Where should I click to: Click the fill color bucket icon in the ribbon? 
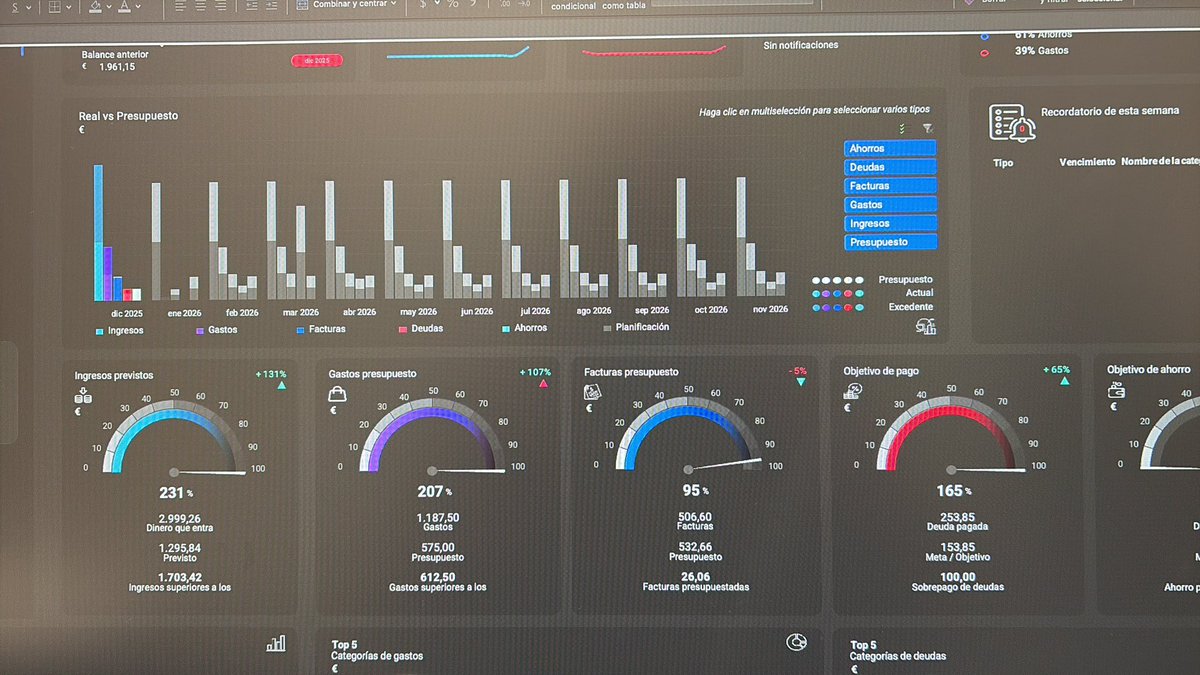(94, 5)
